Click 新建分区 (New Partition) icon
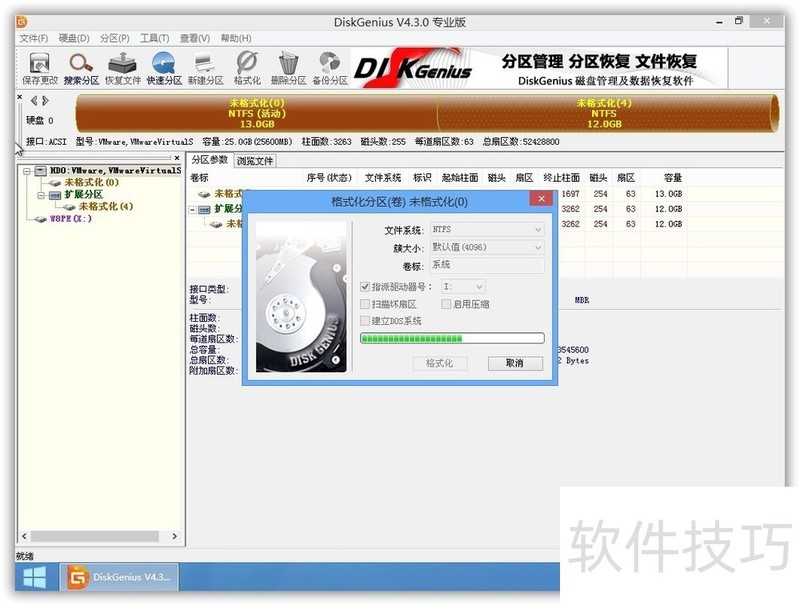Screen dimensions: 800x606 coord(206,68)
